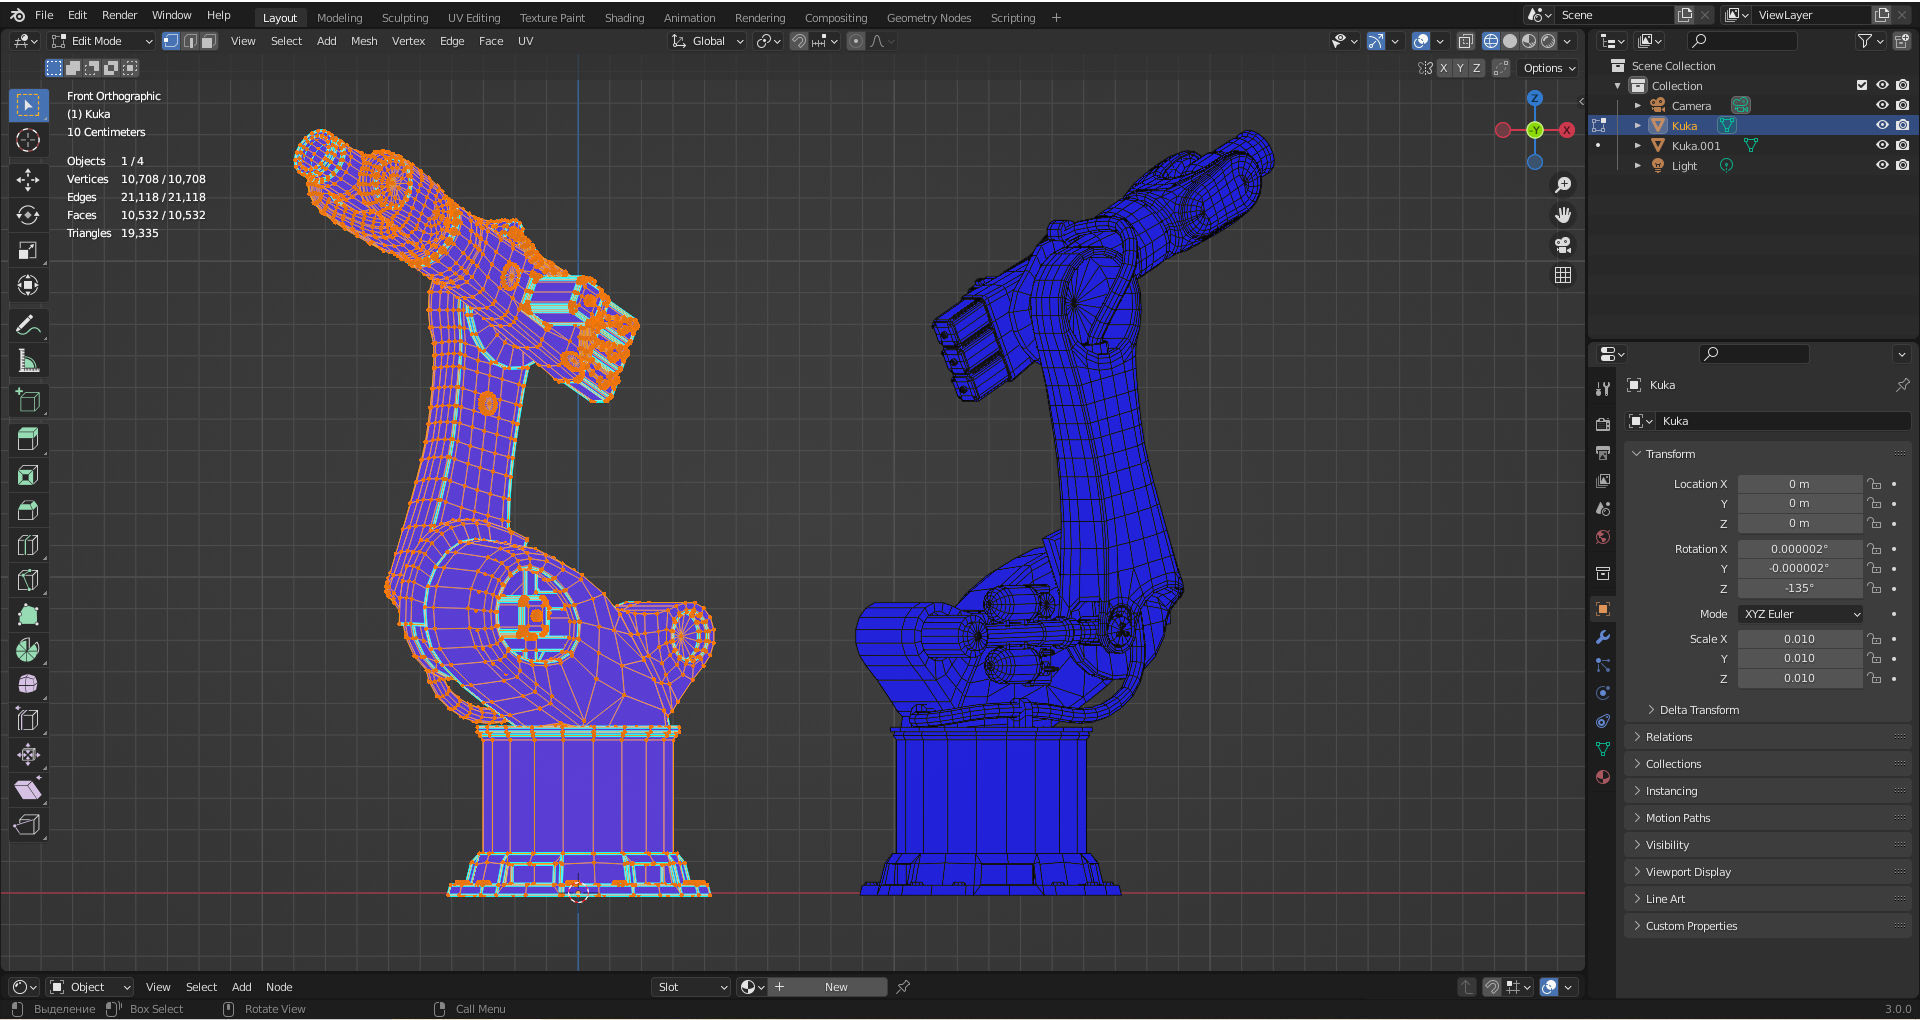The image size is (1920, 1020).
Task: Hide Kuka object in viewport
Action: [1882, 125]
